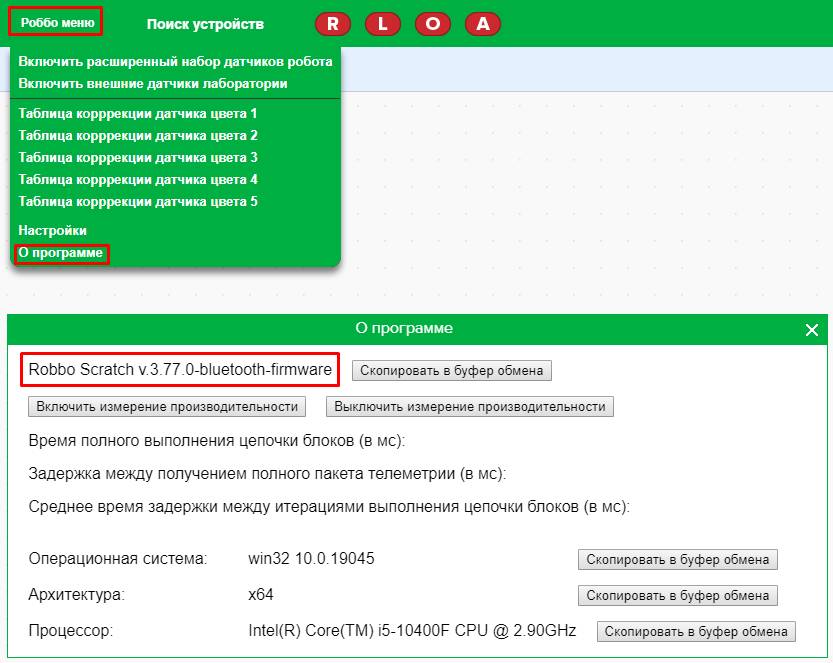Open Настройки from the Robbo menu
This screenshot has height=663, width=833.
[52, 231]
